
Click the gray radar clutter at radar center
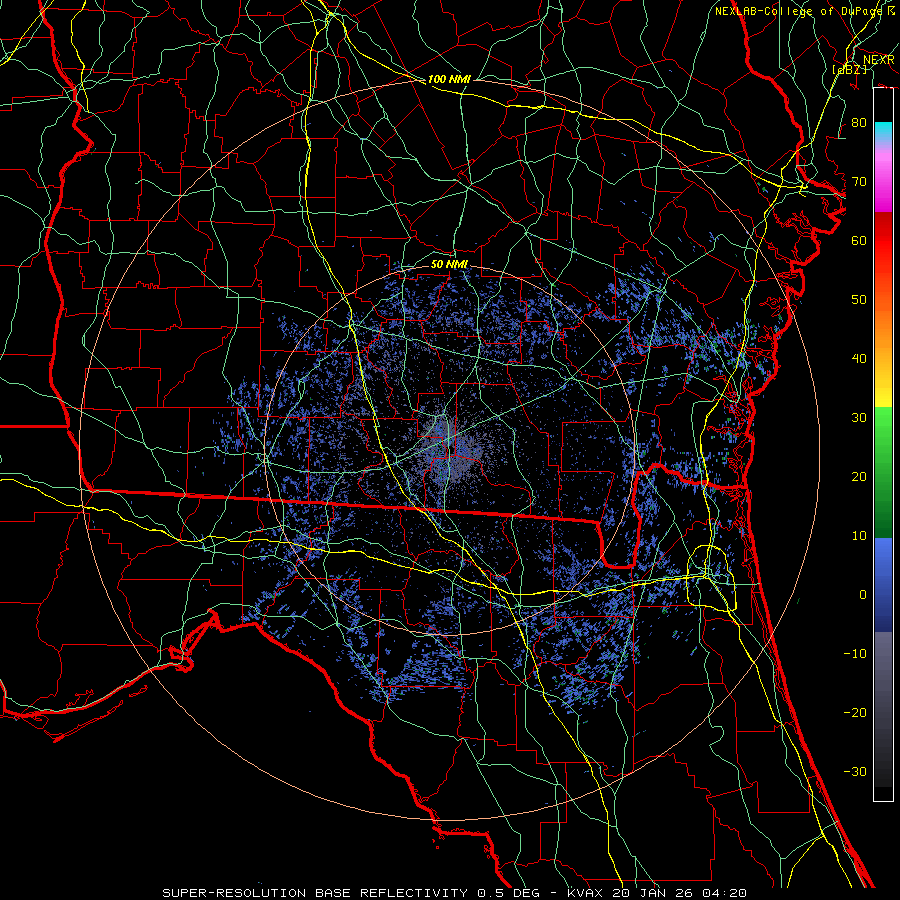pos(453,451)
